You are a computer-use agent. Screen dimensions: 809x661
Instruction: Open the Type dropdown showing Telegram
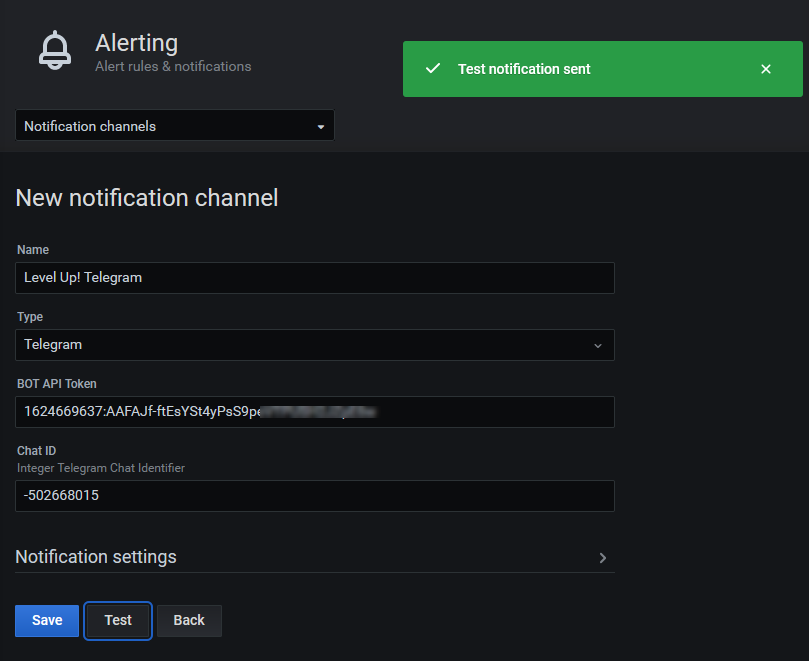(x=314, y=345)
